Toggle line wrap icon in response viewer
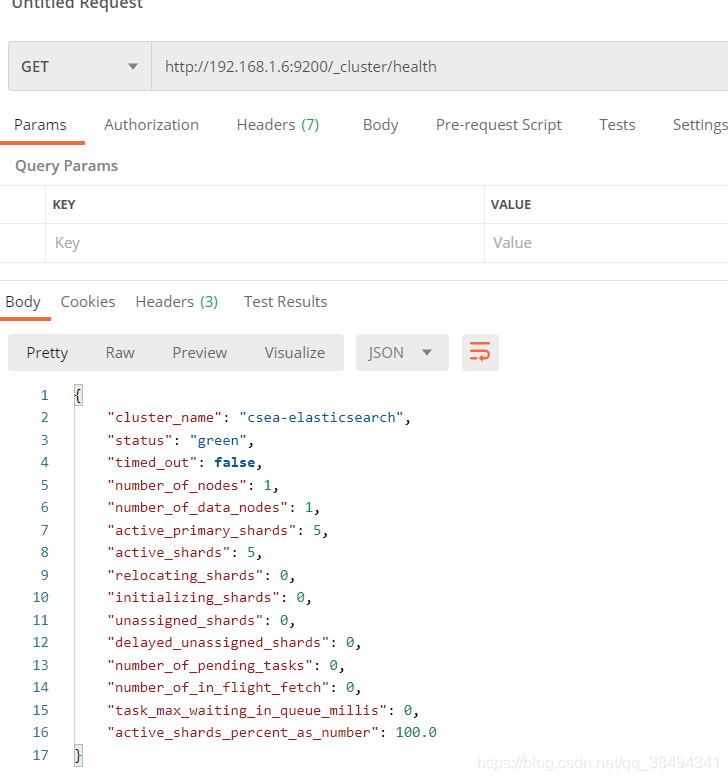Image resolution: width=728 pixels, height=781 pixels. [x=480, y=352]
